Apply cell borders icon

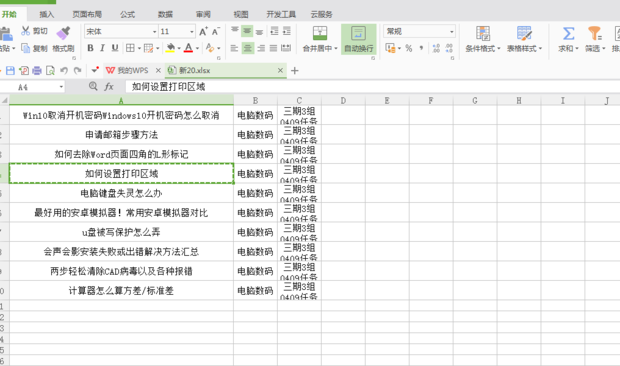point(130,48)
